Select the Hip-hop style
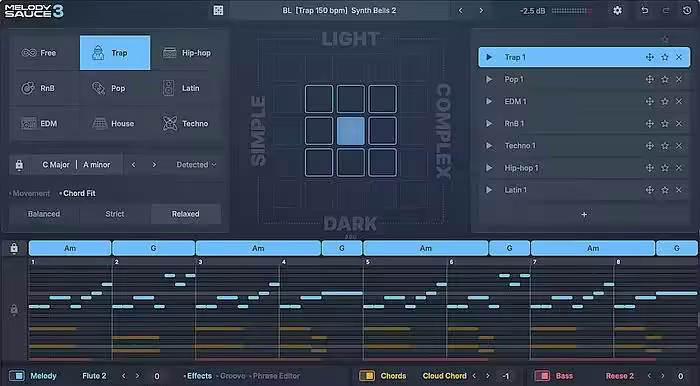 (x=186, y=53)
